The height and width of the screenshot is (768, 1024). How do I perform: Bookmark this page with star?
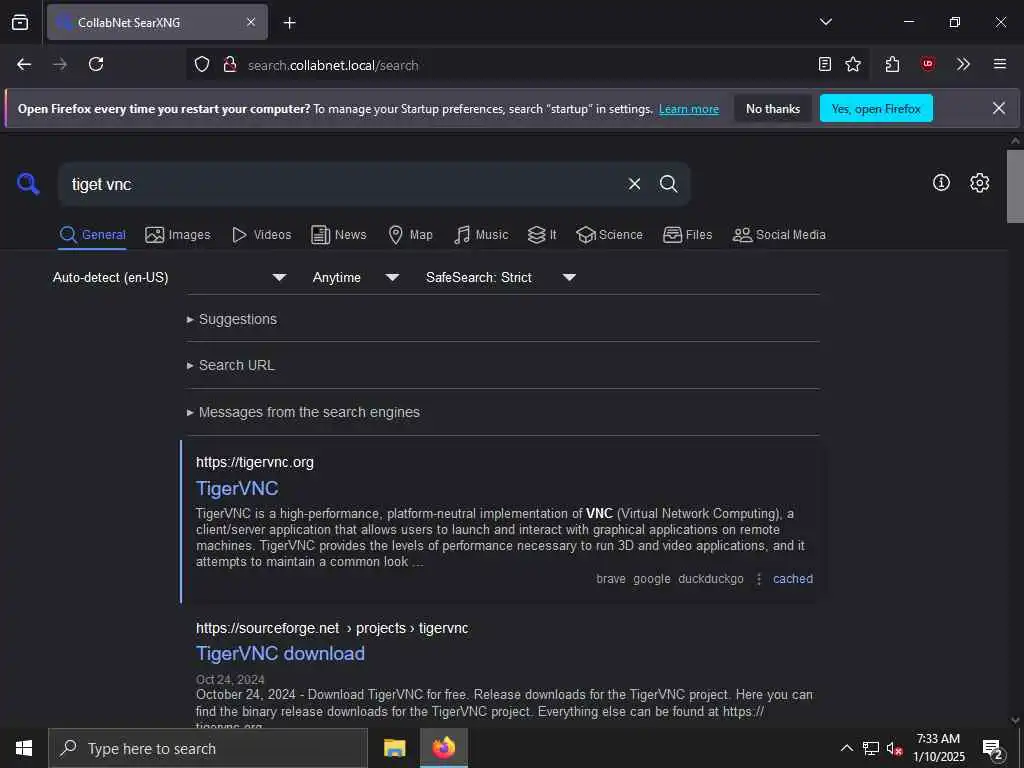853,64
